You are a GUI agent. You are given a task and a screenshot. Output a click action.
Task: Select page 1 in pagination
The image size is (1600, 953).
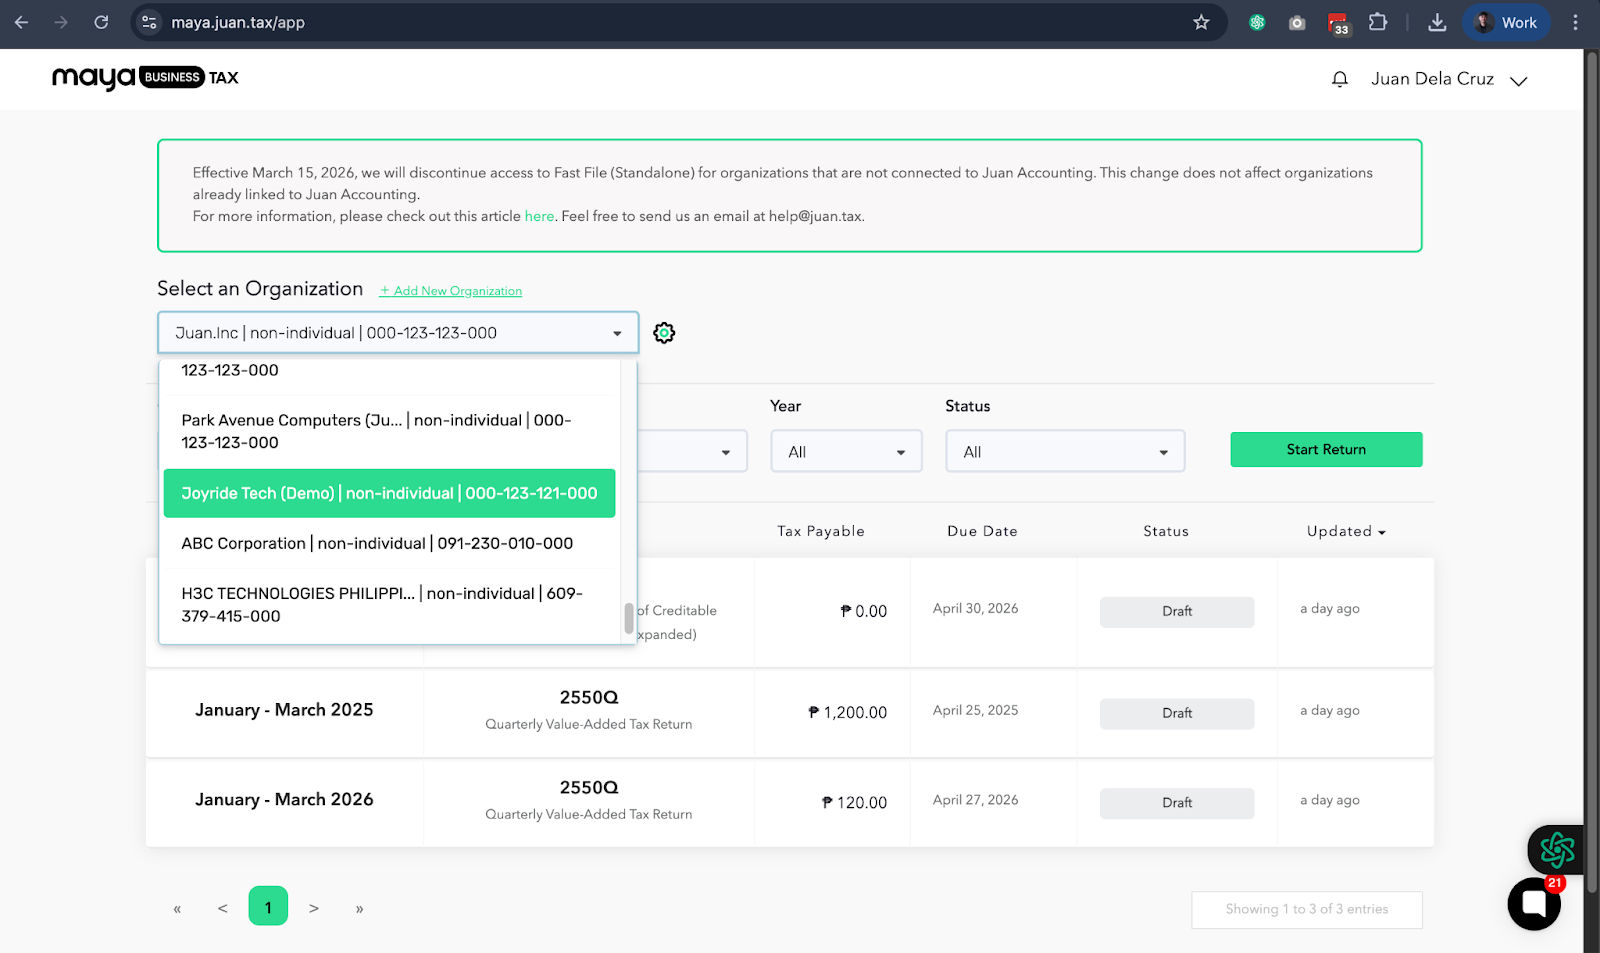coord(268,906)
